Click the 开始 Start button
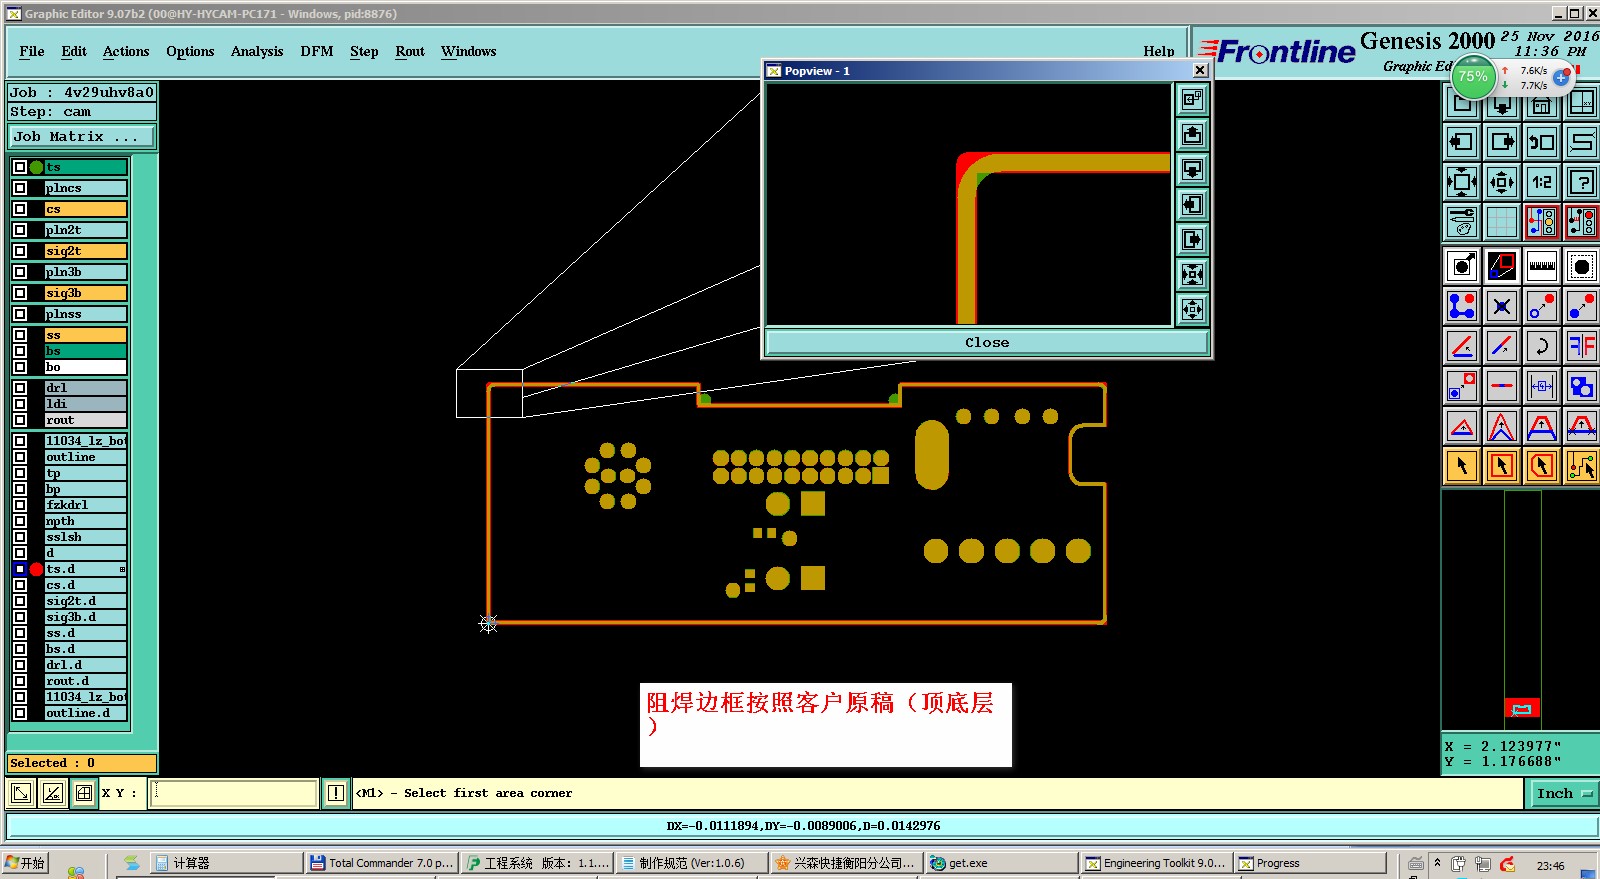This screenshot has height=879, width=1600. pos(26,863)
